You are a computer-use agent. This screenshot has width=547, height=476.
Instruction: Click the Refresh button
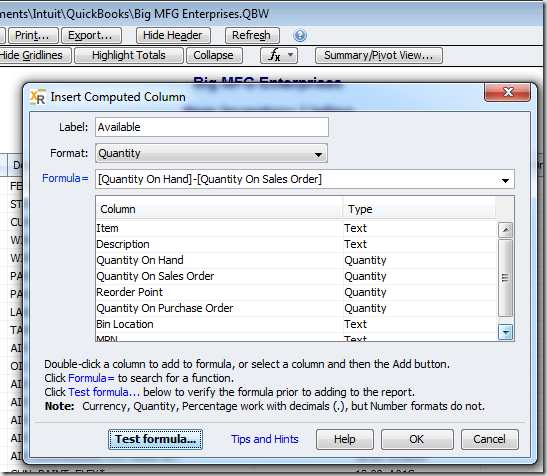[252, 35]
